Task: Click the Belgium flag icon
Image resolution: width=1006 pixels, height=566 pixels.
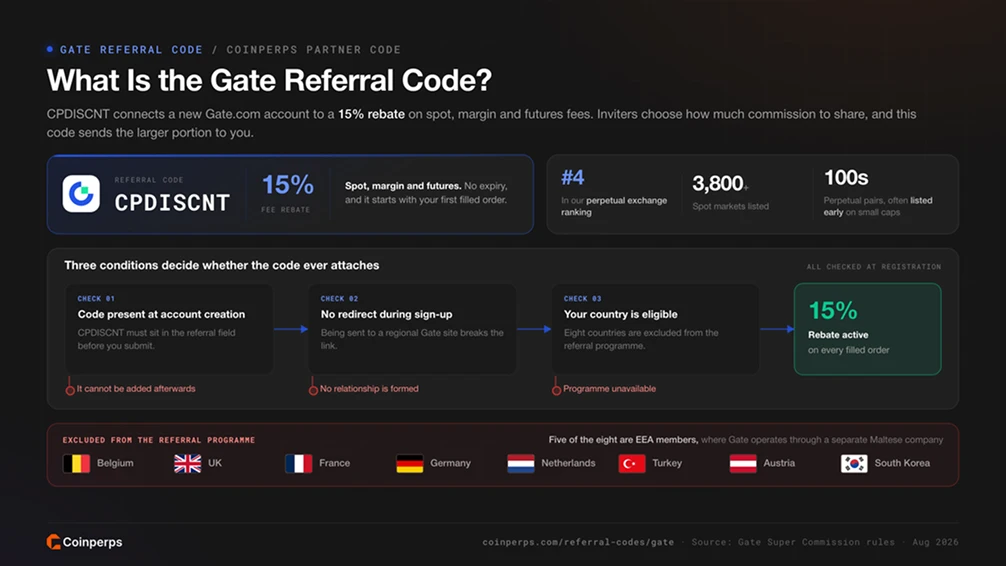Action: coord(76,463)
